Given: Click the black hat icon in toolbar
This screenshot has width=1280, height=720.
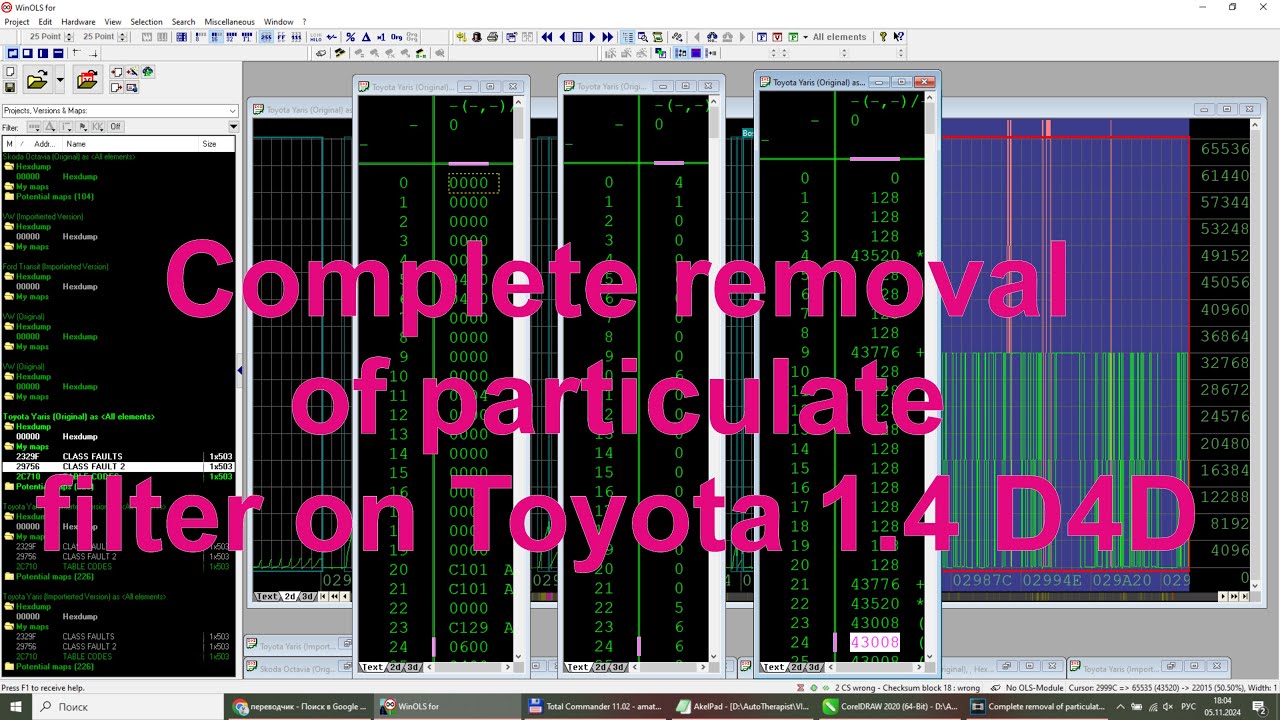Looking at the screenshot, I should (477, 37).
